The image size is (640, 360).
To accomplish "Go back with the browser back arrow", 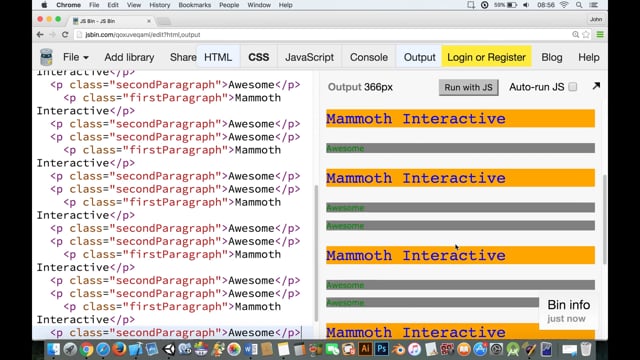I will (40, 35).
